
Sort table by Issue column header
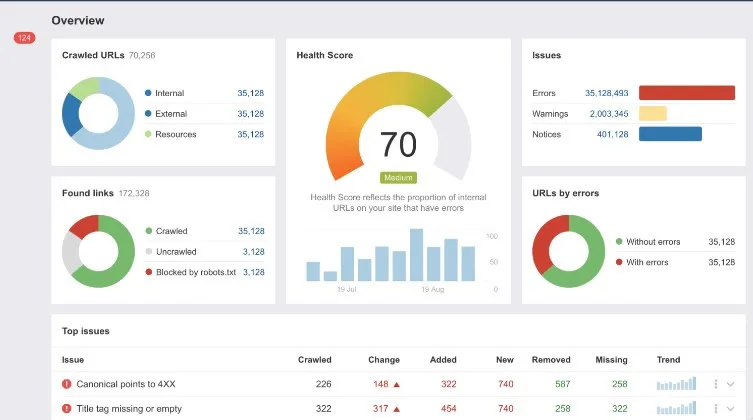[x=73, y=360]
